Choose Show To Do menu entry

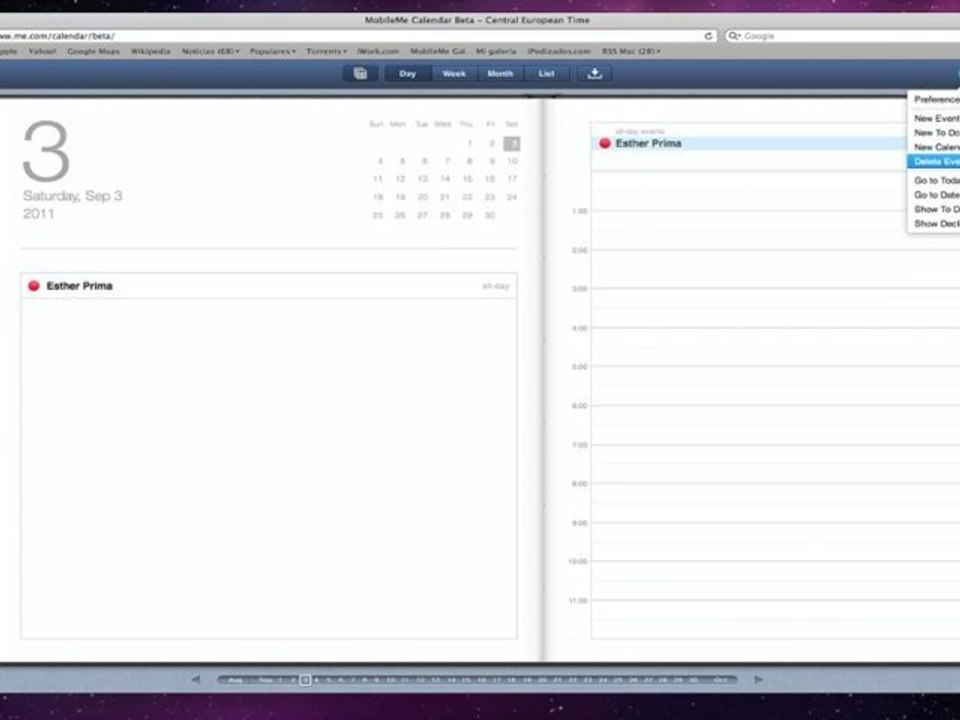(x=934, y=209)
